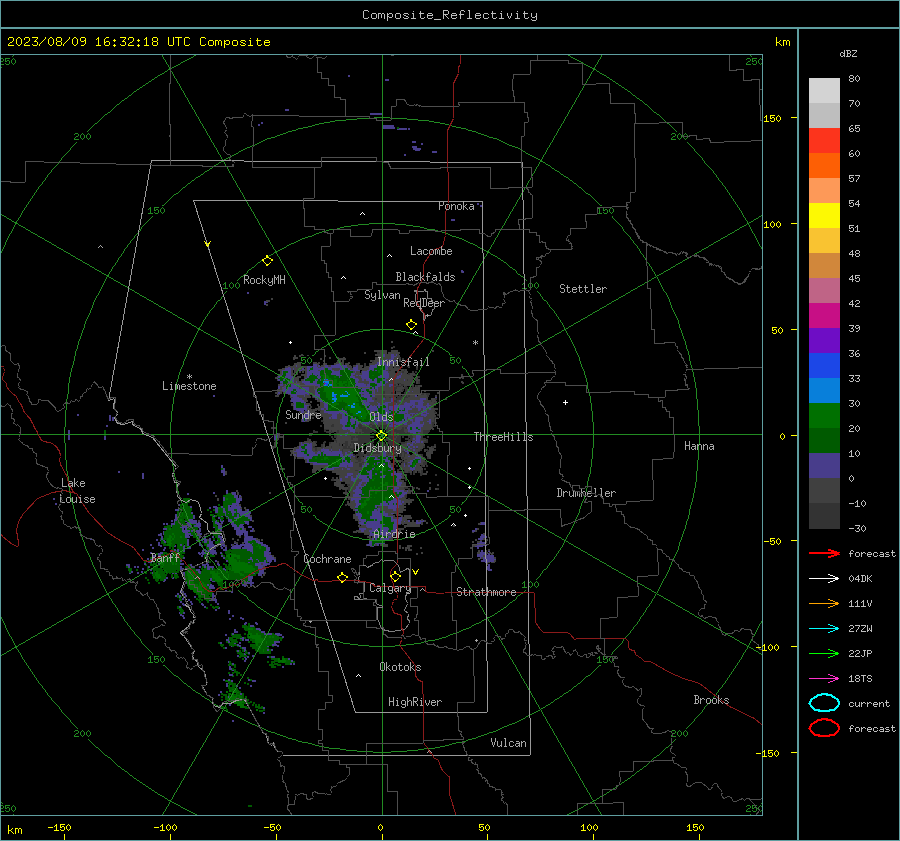The height and width of the screenshot is (841, 900).
Task: Click the dBZ legend heading
Action: coord(848,53)
